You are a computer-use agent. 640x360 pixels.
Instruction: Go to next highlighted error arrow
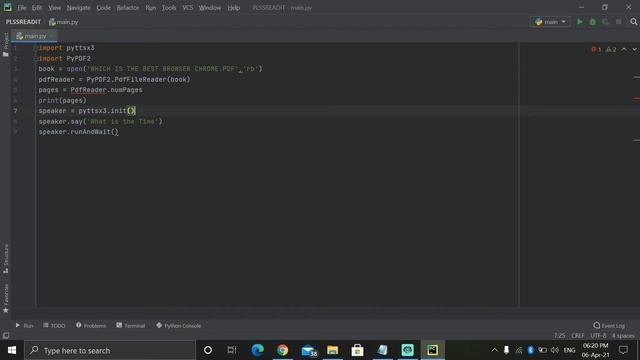(634, 49)
